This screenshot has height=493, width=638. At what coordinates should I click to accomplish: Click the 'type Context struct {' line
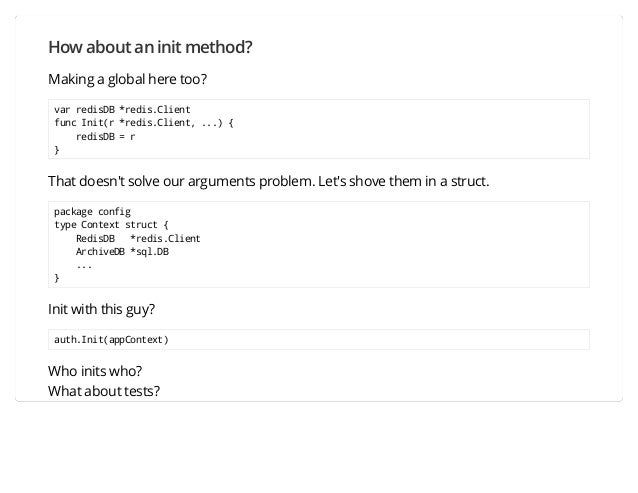click(111, 225)
